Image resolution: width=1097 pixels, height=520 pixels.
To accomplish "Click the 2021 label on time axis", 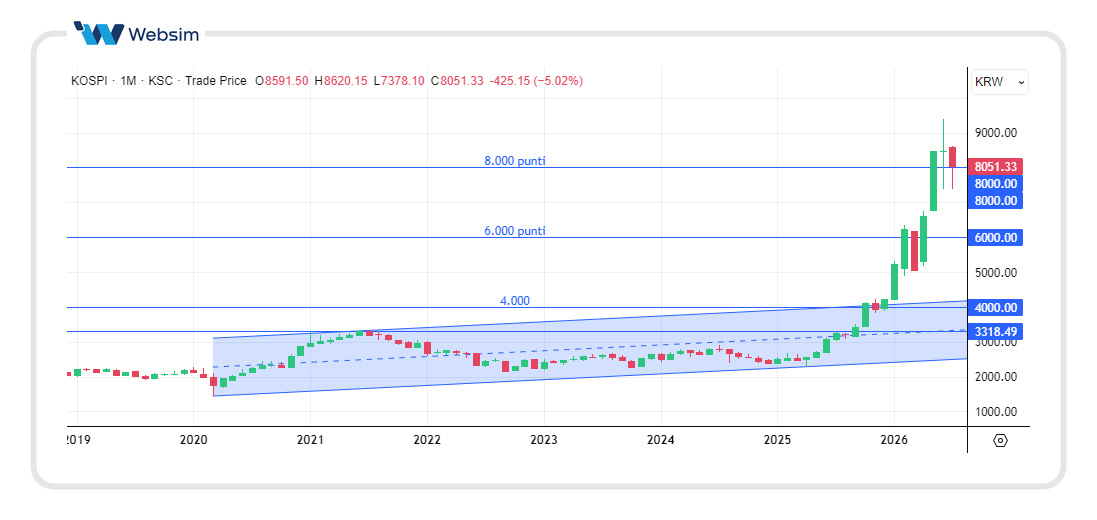I will click(310, 440).
